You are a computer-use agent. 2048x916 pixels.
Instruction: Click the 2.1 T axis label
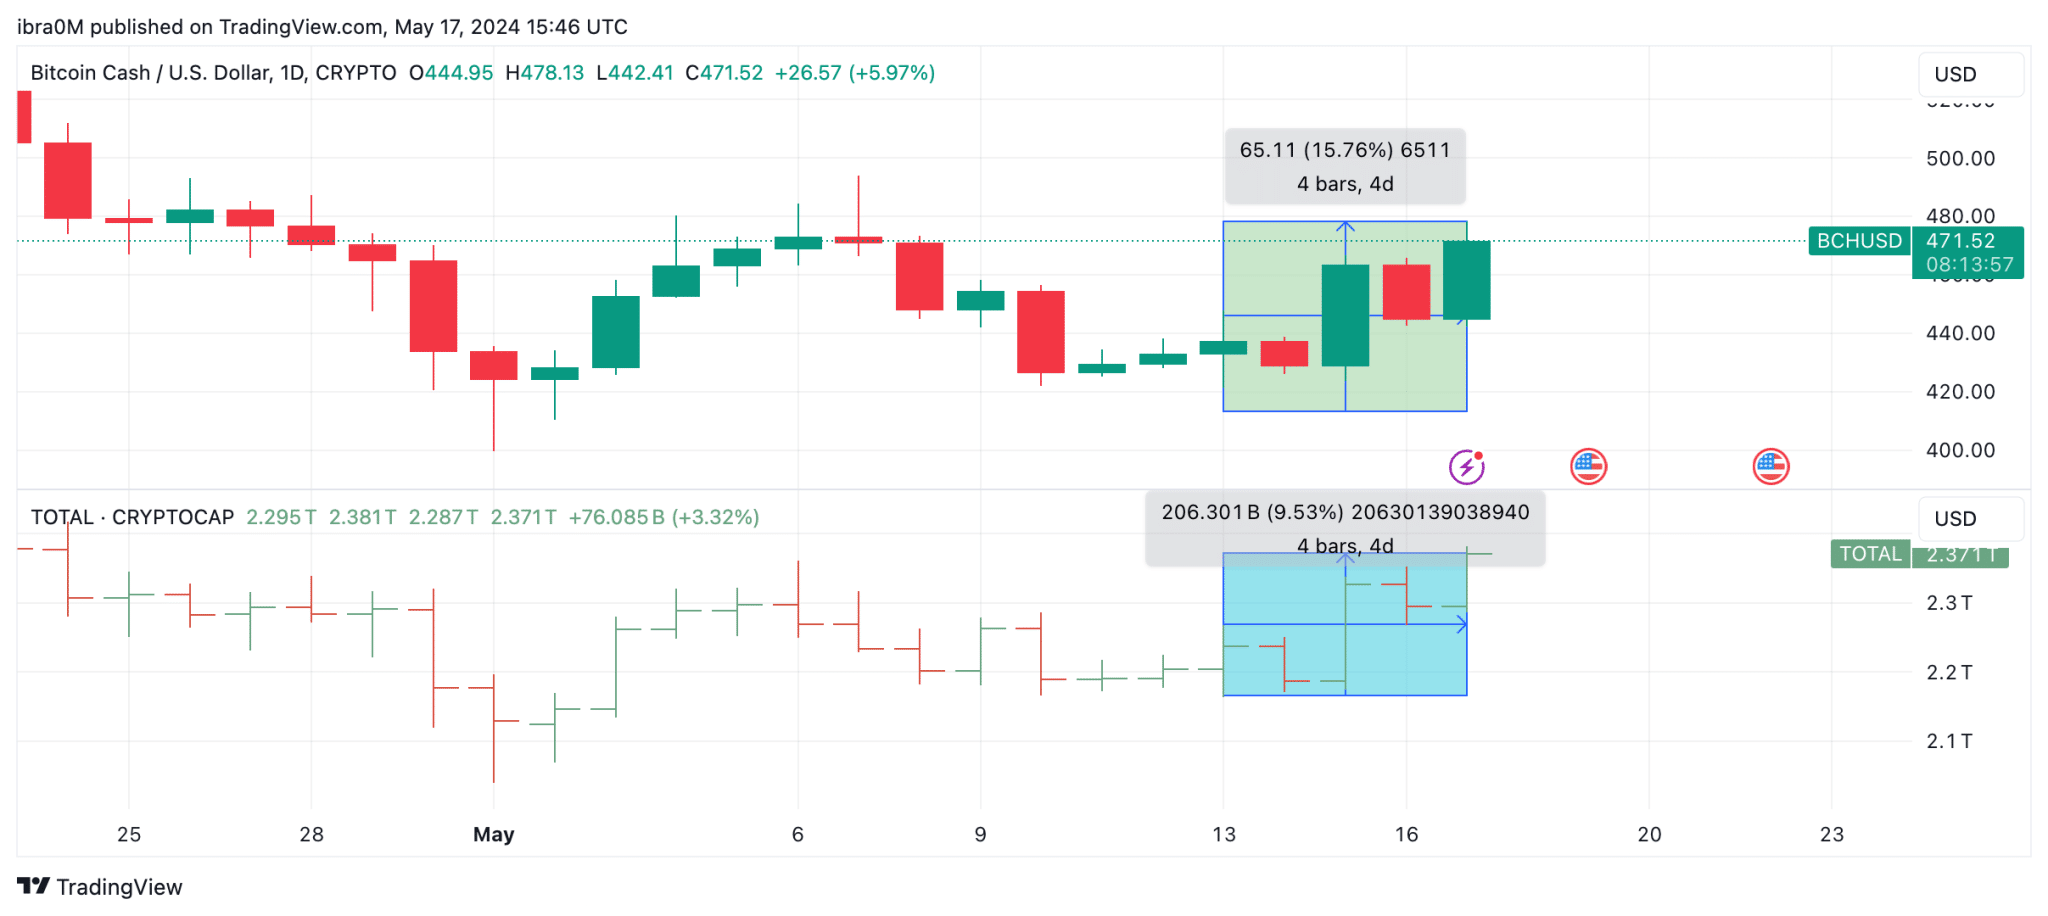coord(1949,741)
